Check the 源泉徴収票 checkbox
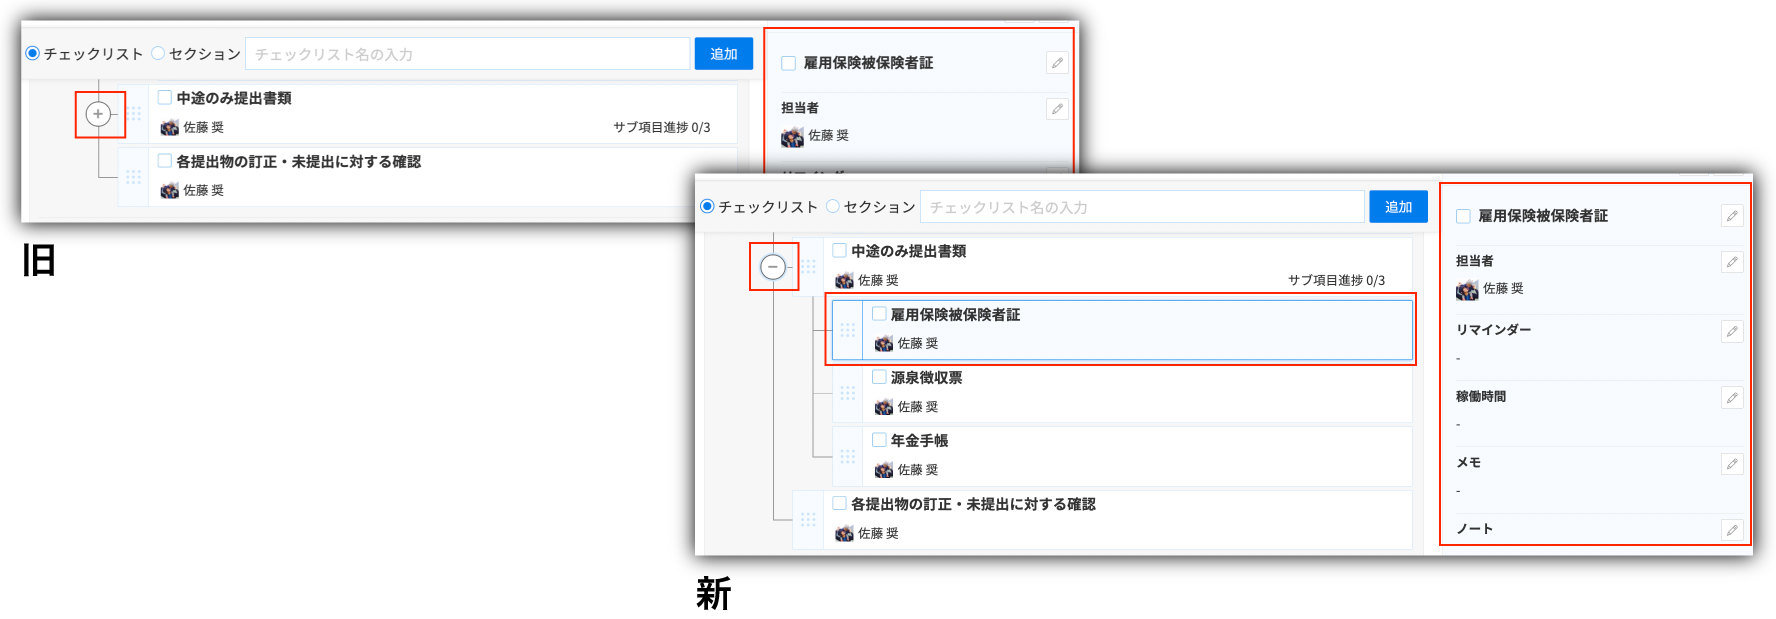Image resolution: width=1776 pixels, height=619 pixels. pyautogui.click(x=879, y=377)
